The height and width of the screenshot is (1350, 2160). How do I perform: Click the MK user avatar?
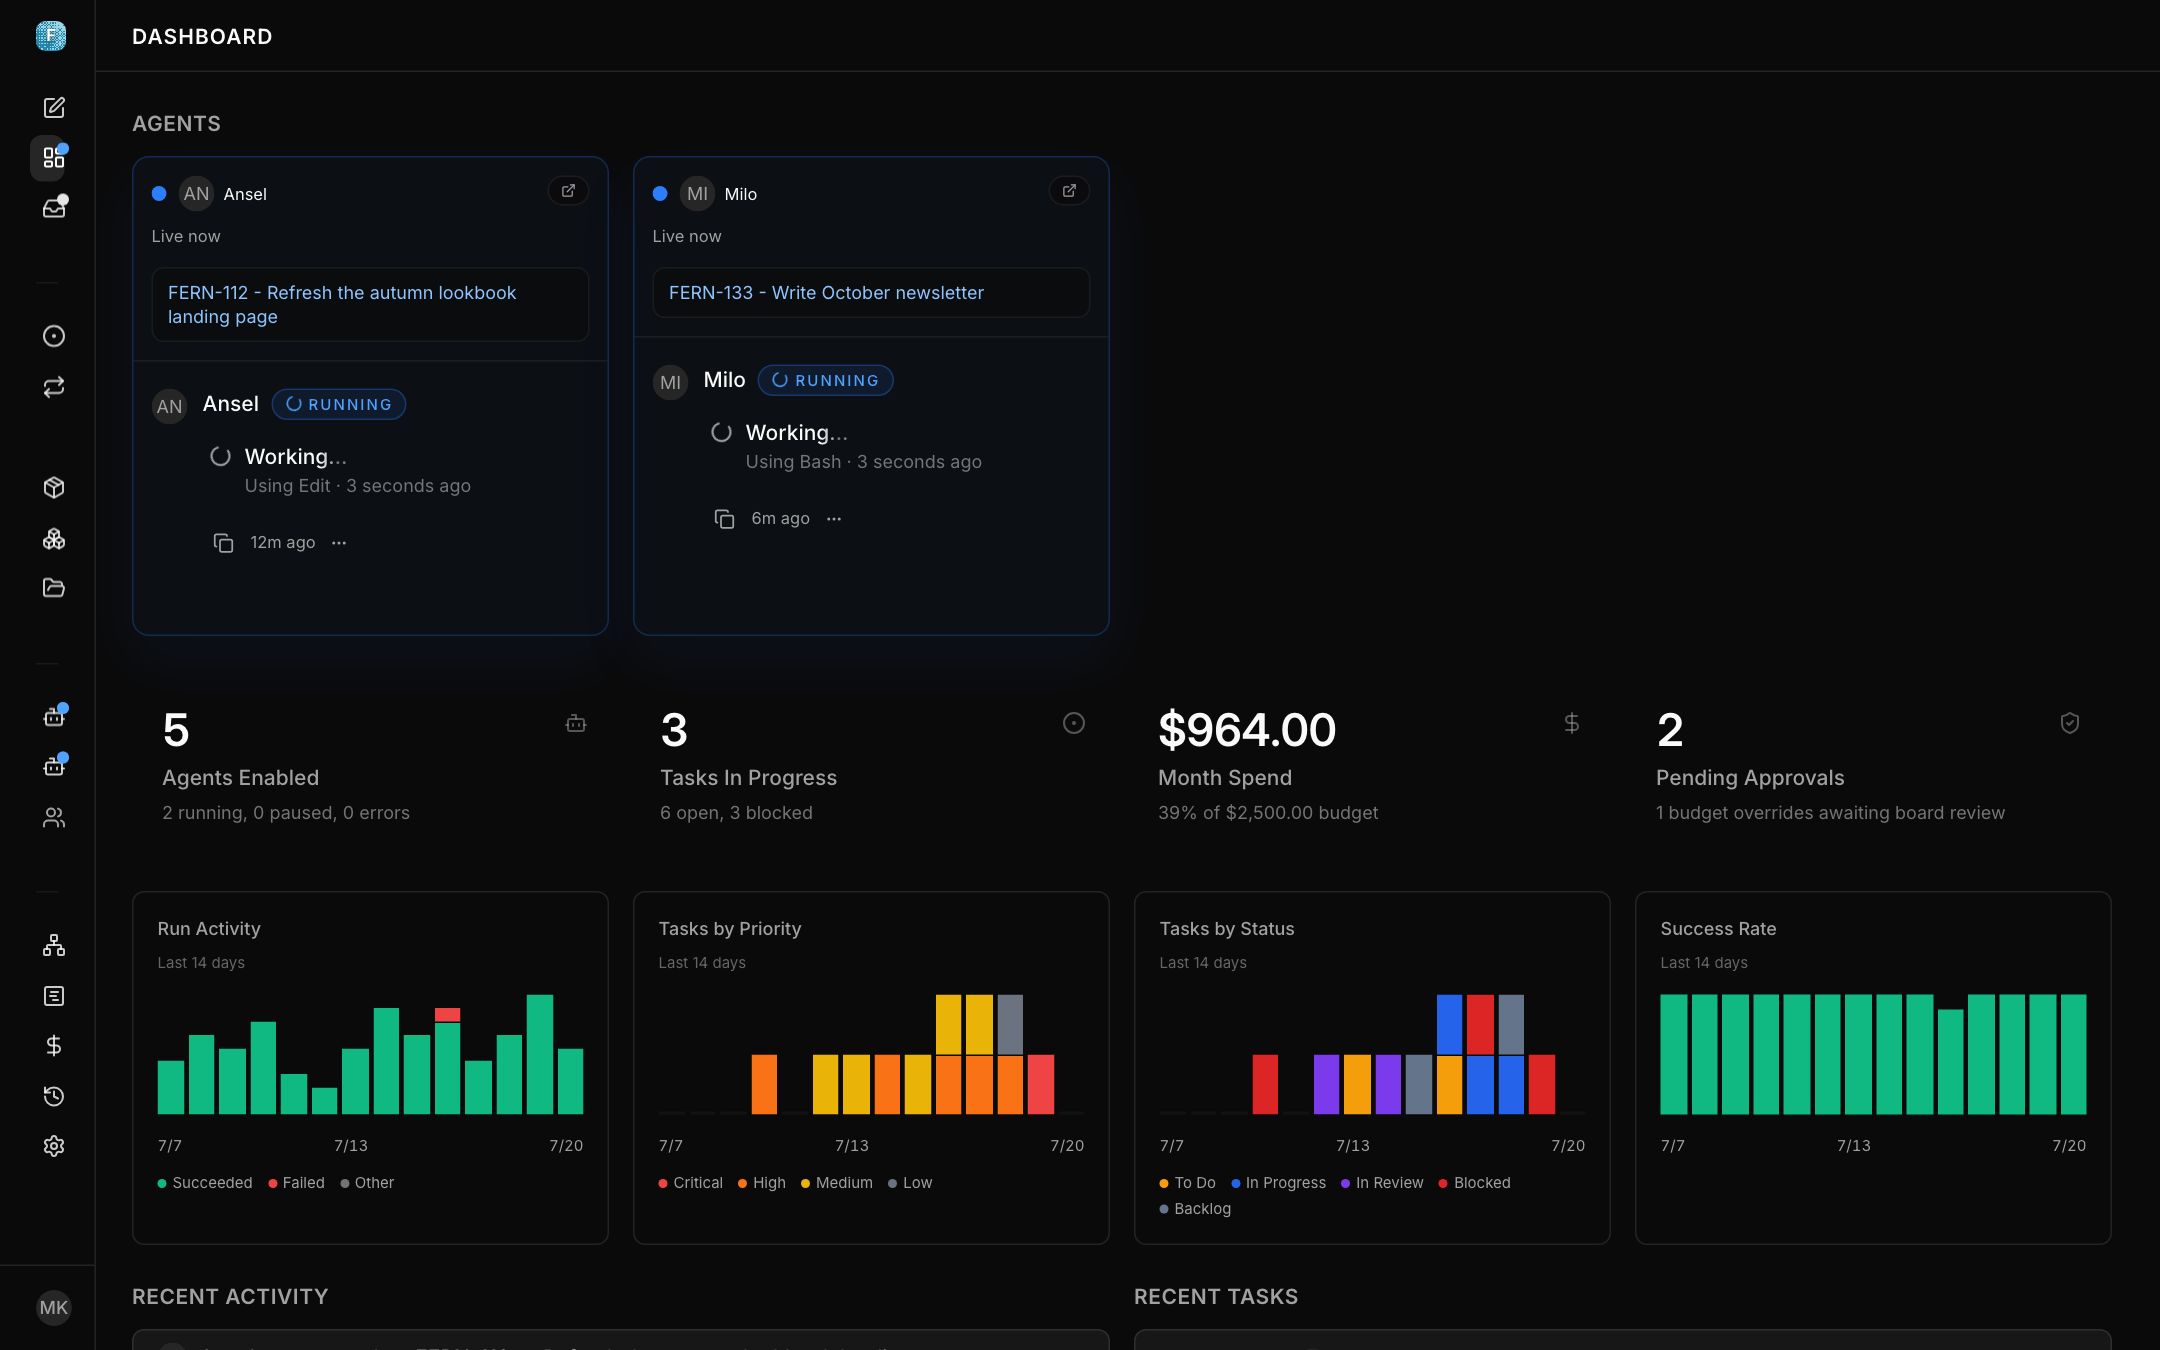54,1308
